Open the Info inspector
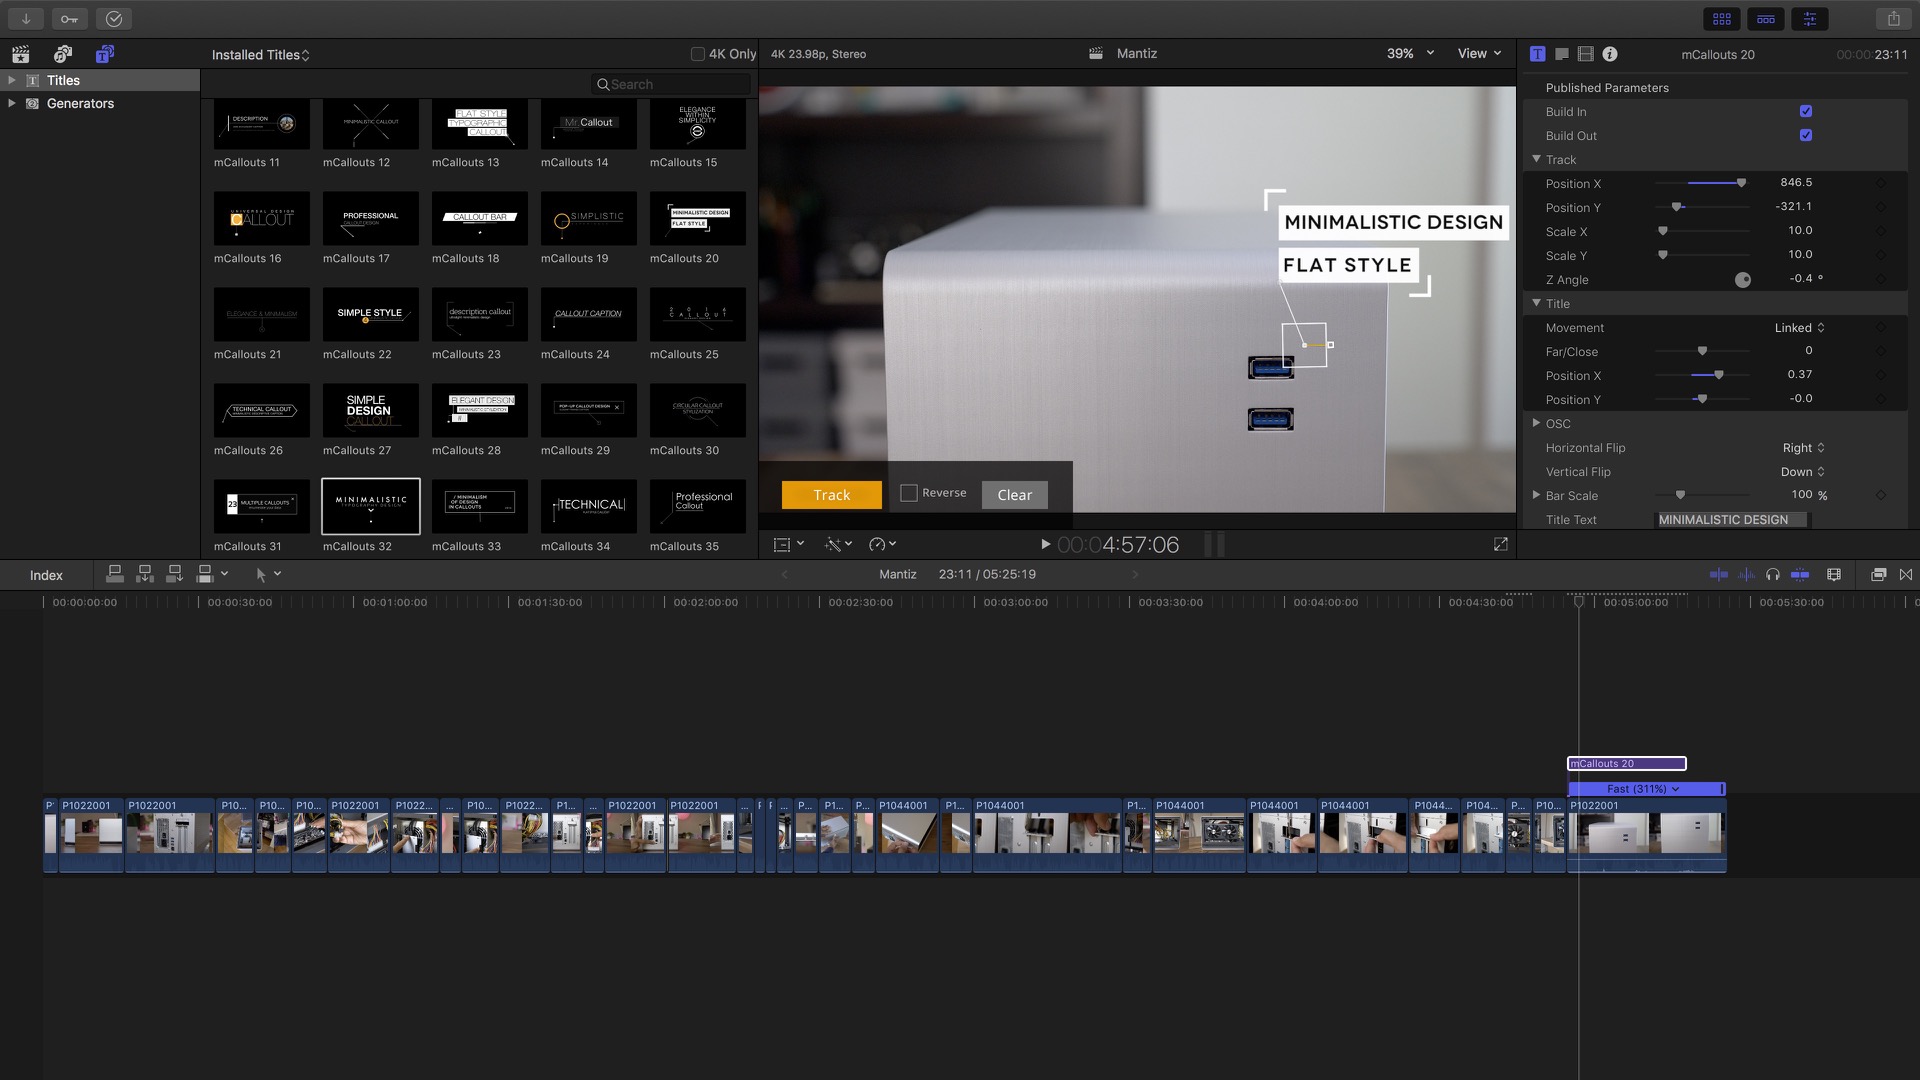Viewport: 1920px width, 1080px height. click(1611, 54)
